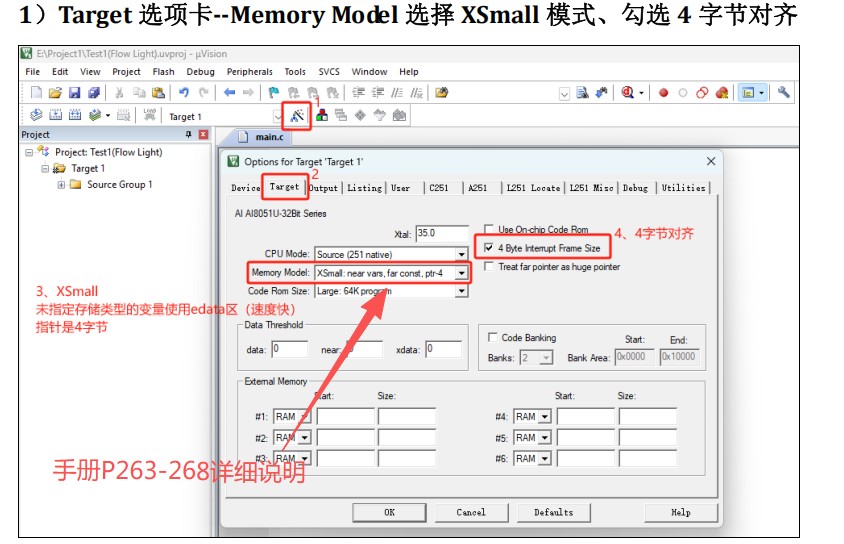Click the Cancel button

471,512
